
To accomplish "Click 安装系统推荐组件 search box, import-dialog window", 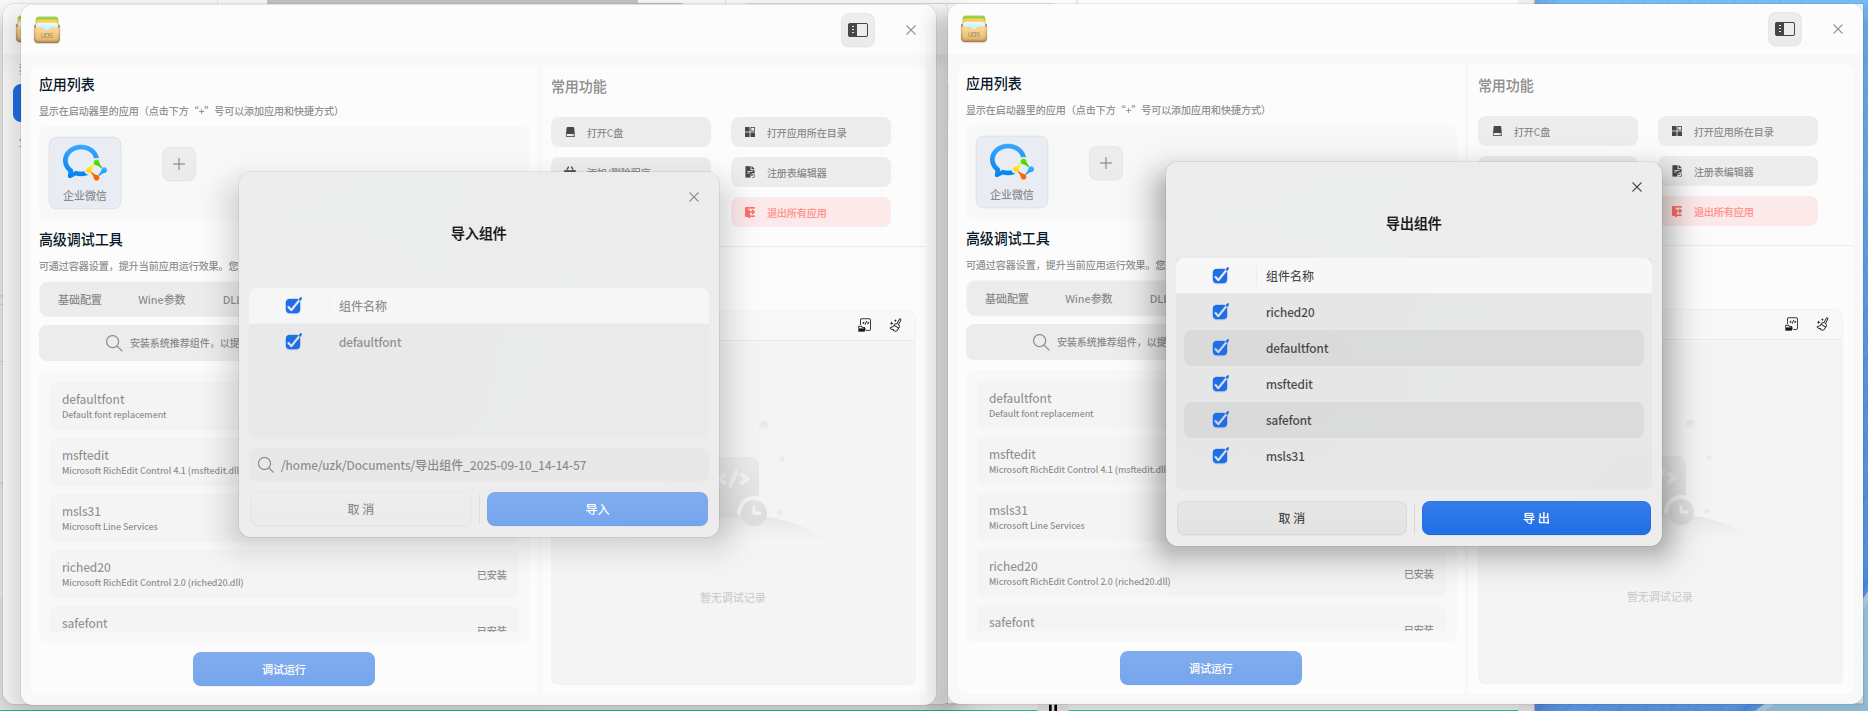I will pyautogui.click(x=140, y=343).
